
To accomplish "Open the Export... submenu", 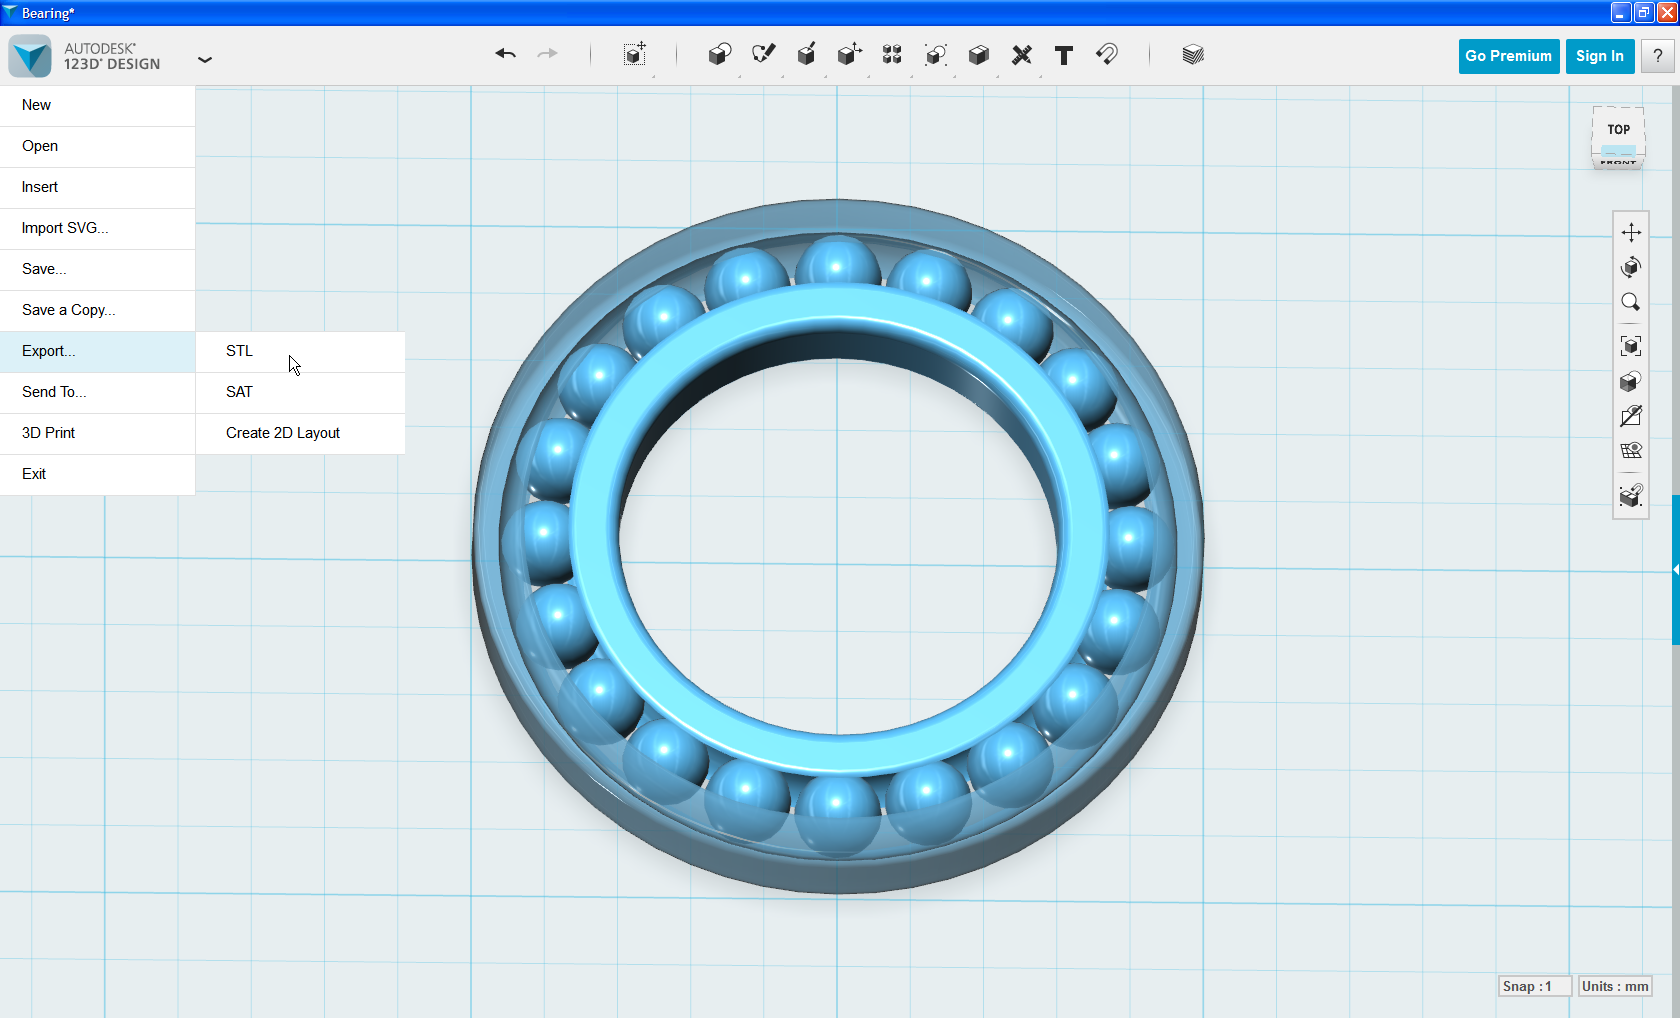I will coord(97,351).
